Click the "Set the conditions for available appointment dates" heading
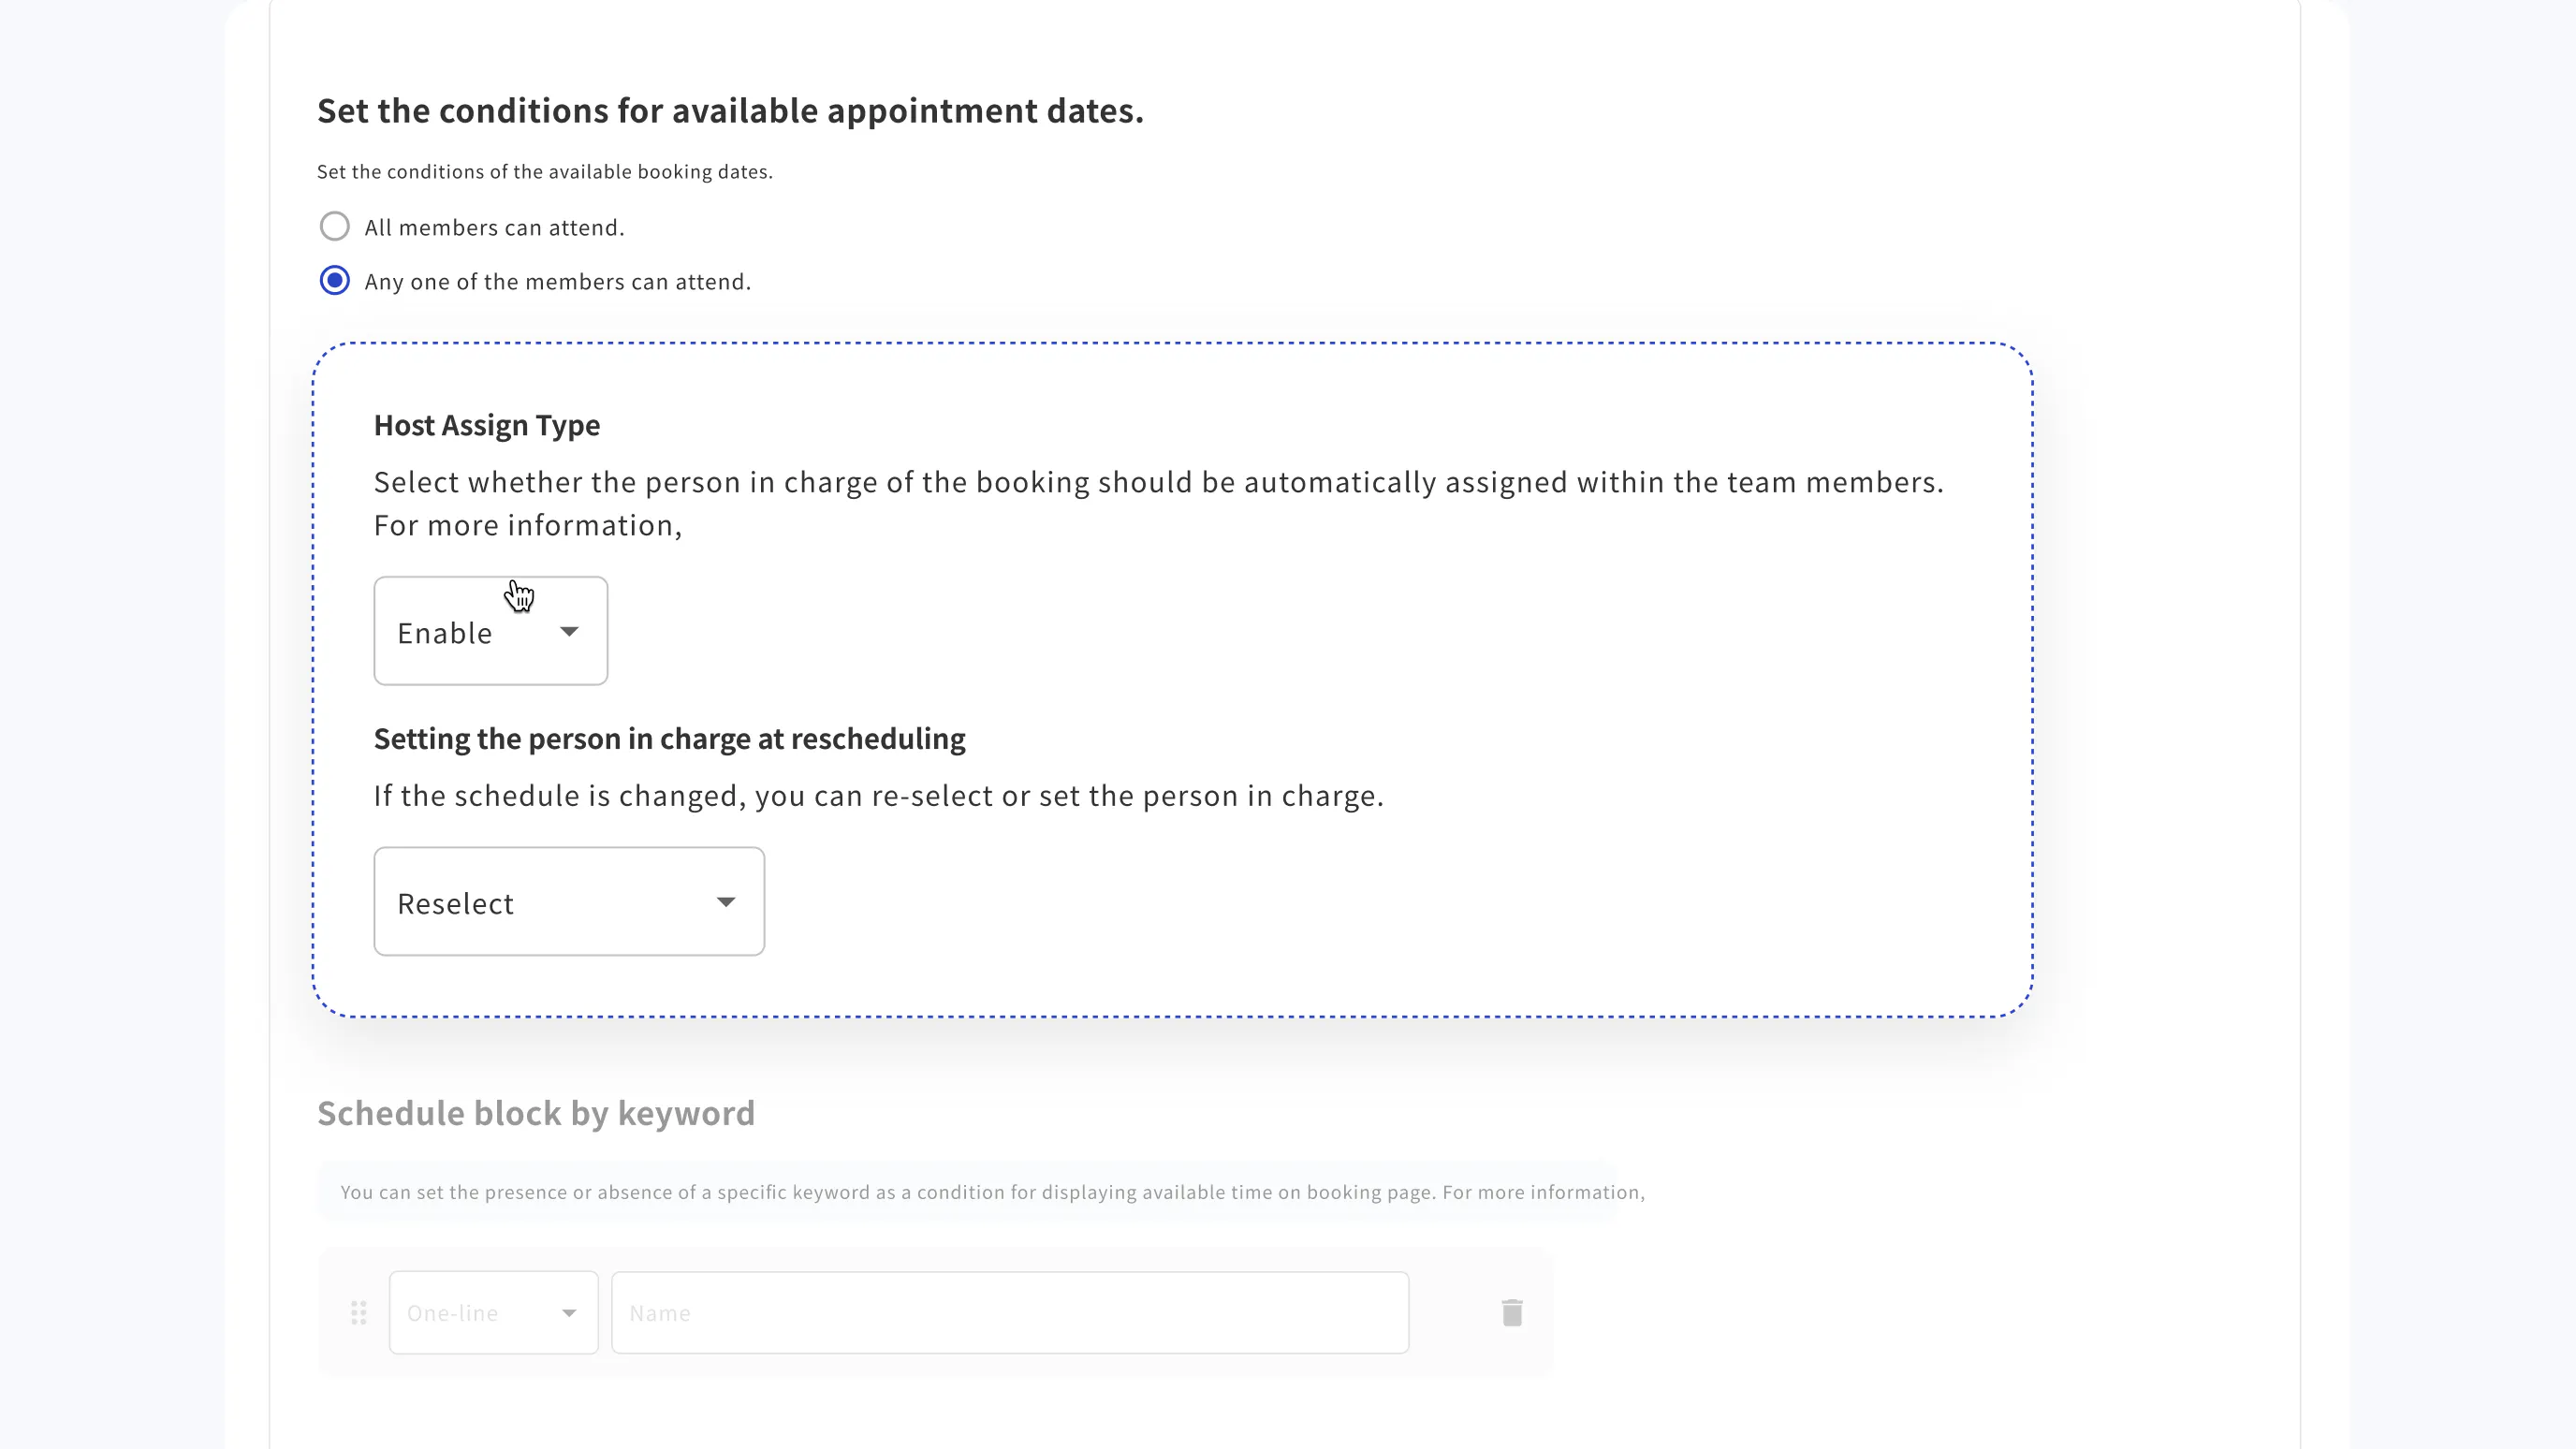Screen dimensions: 2576x1449 730,110
